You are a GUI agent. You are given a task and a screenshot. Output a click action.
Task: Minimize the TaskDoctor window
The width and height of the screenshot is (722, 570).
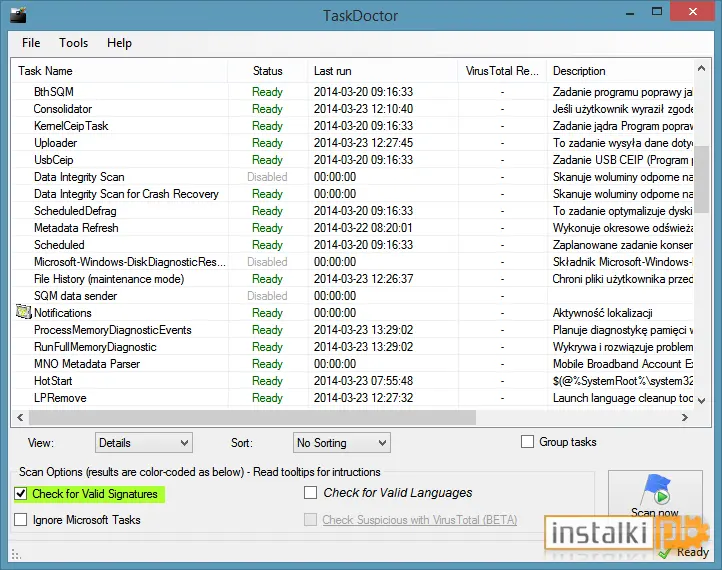(630, 12)
